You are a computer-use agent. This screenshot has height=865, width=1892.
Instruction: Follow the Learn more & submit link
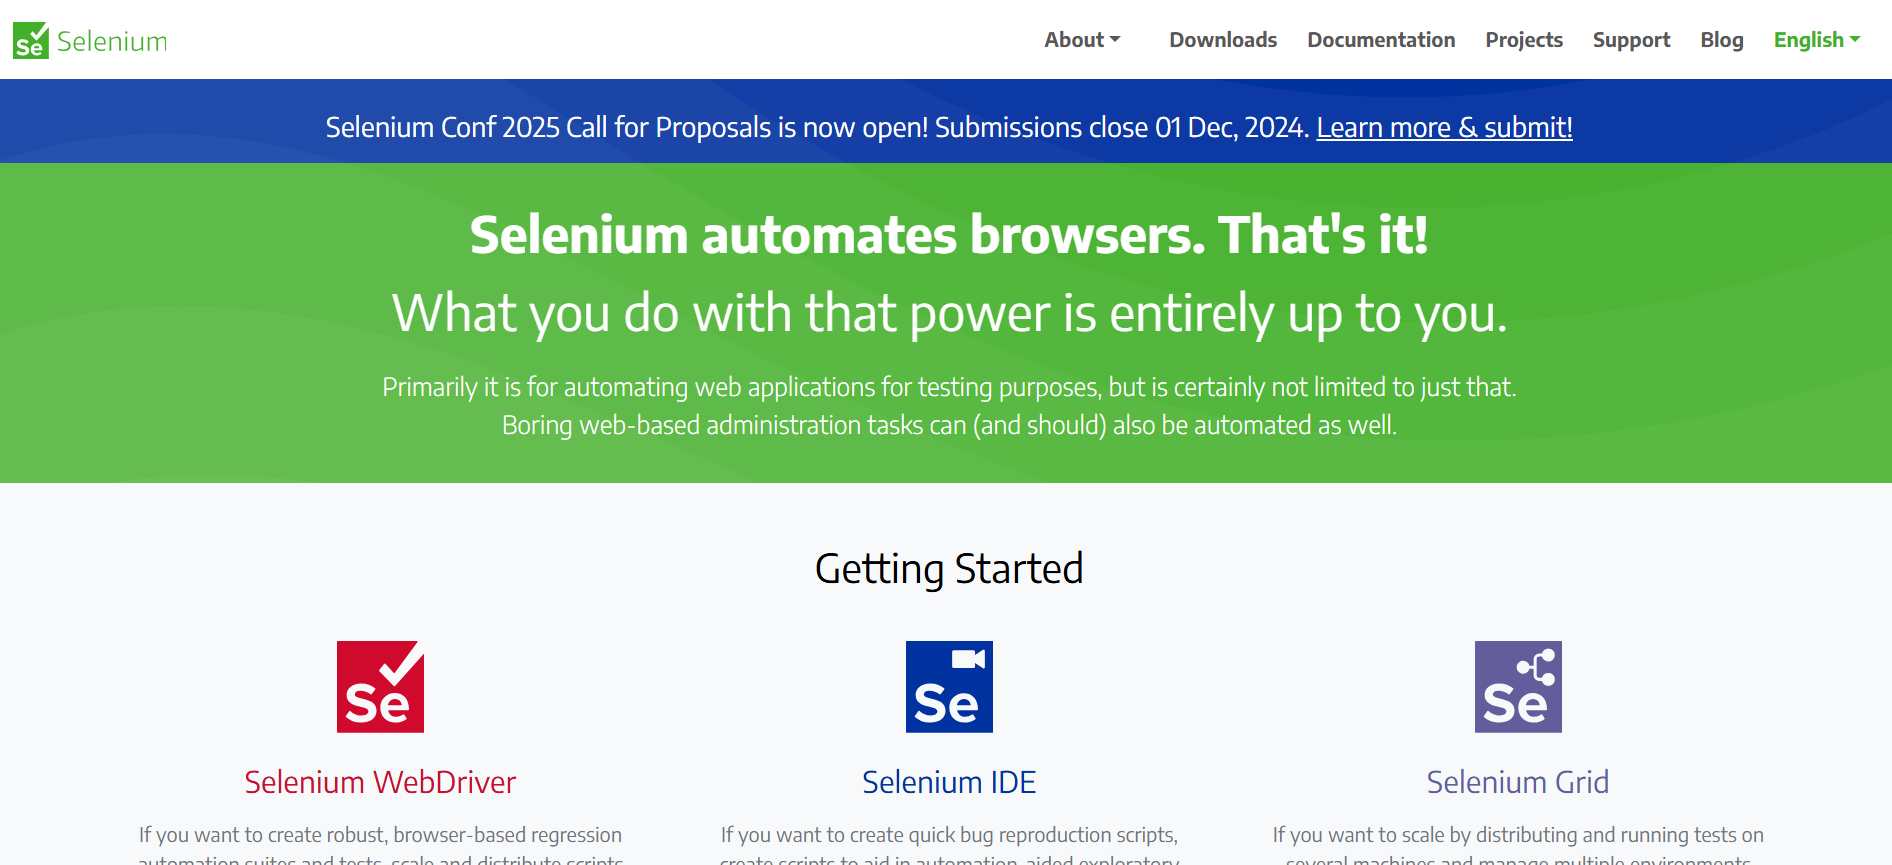(x=1444, y=128)
